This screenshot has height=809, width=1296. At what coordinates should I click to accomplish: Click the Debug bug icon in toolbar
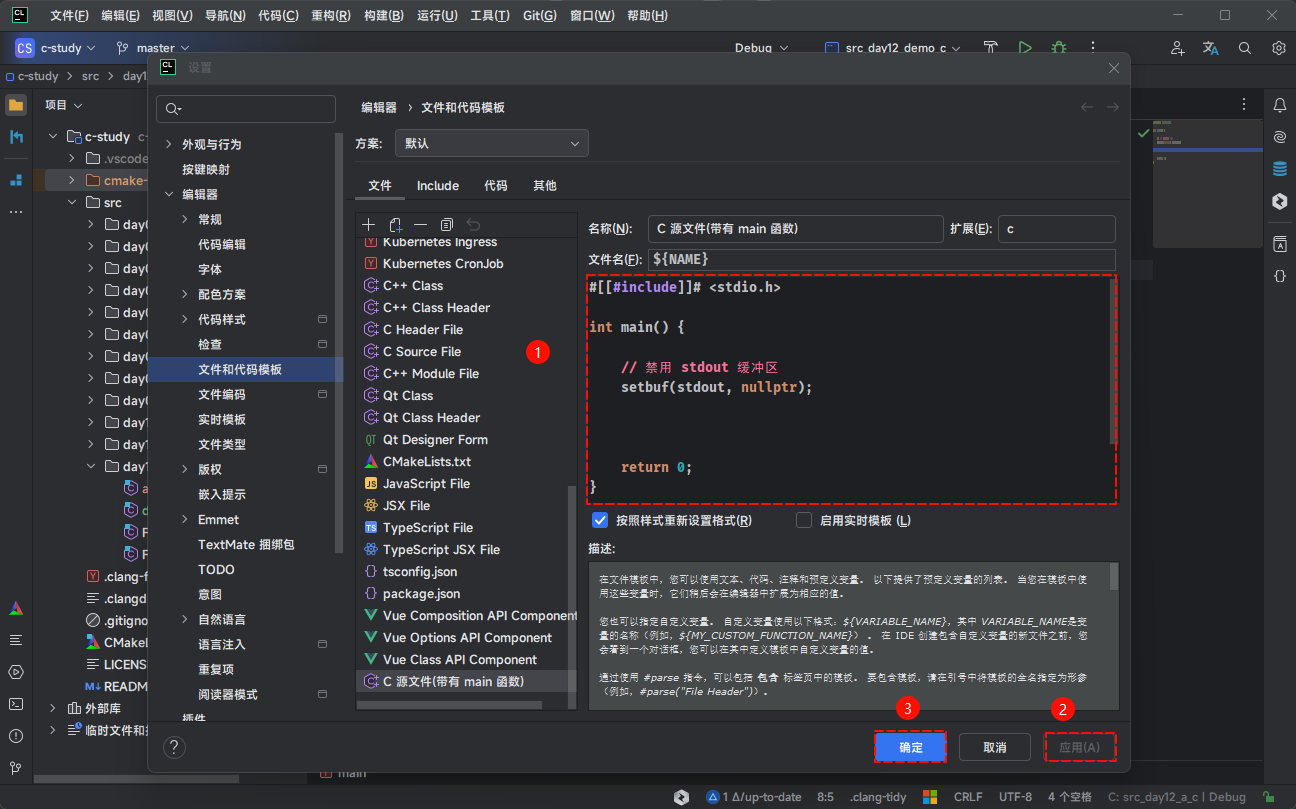click(1058, 48)
